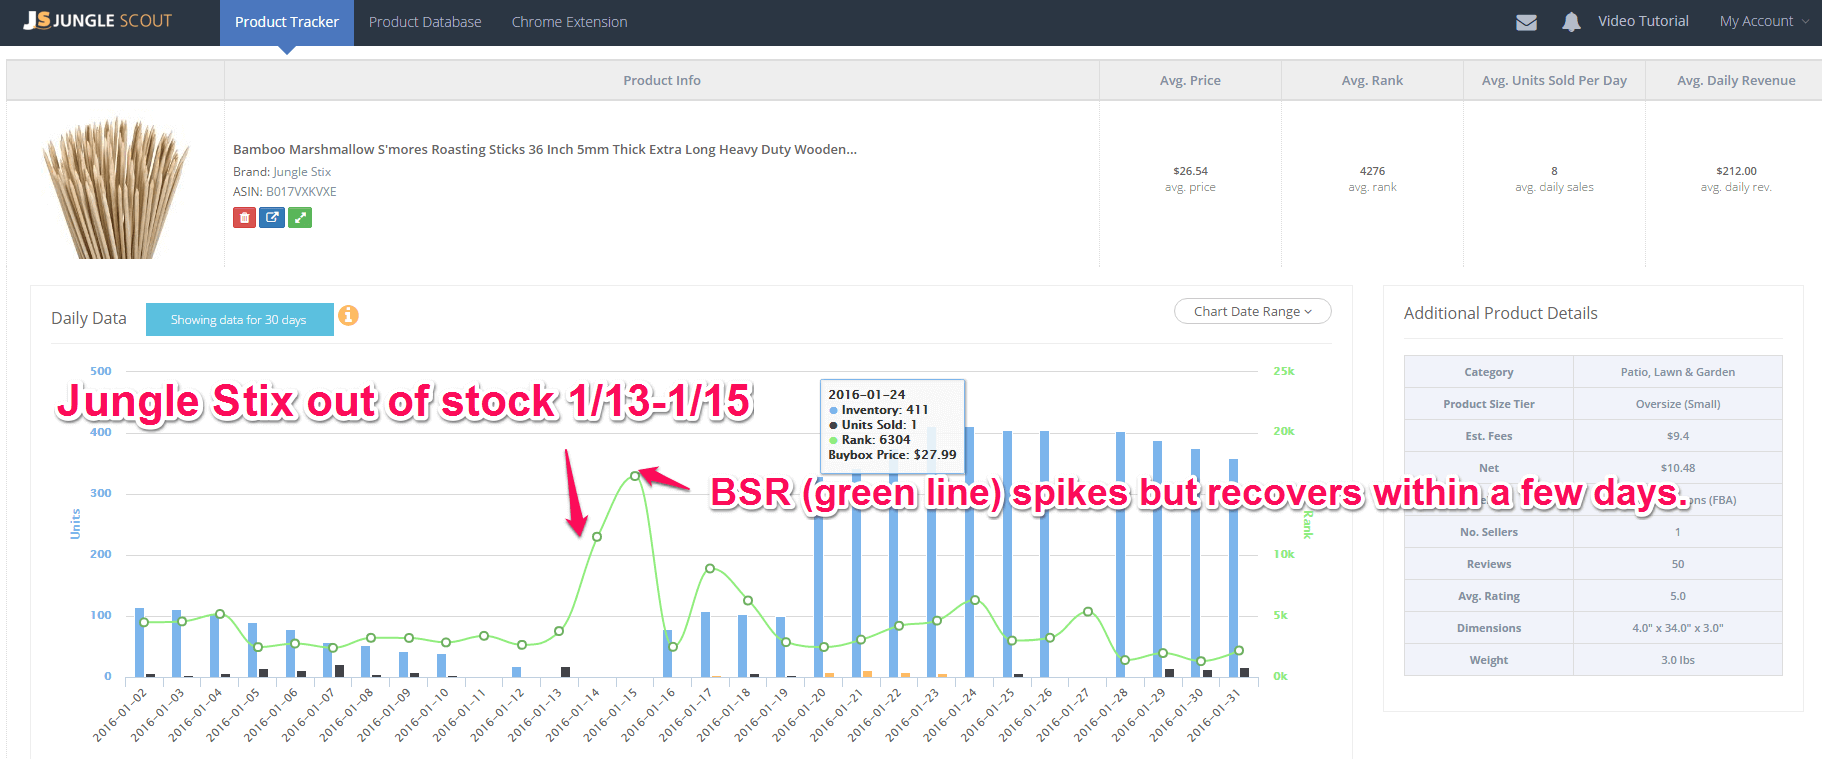
Task: Click the Product Info column header
Action: pyautogui.click(x=662, y=80)
